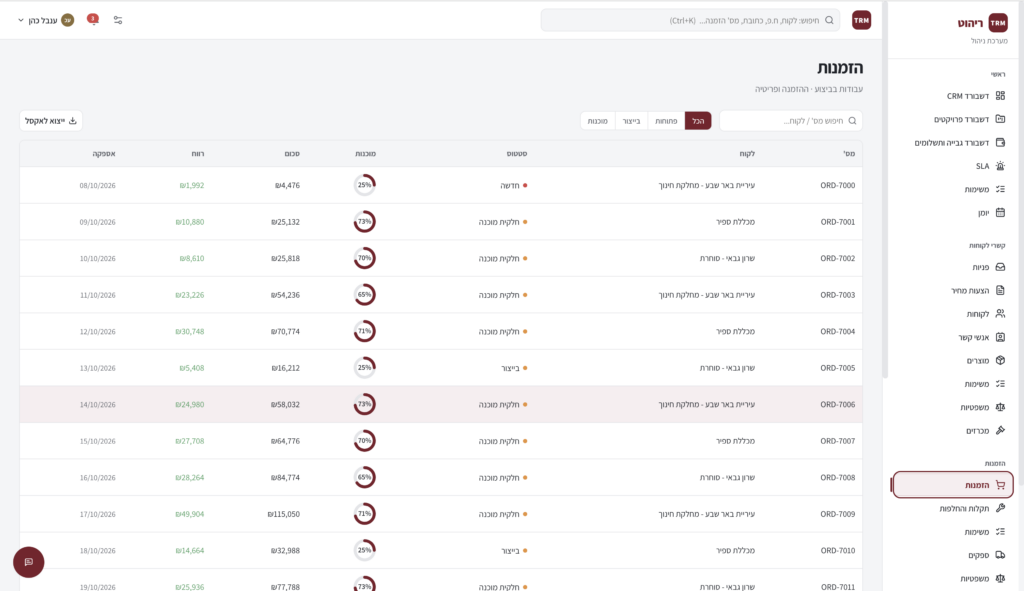Switch to the מוכנות filter tab

(x=598, y=121)
